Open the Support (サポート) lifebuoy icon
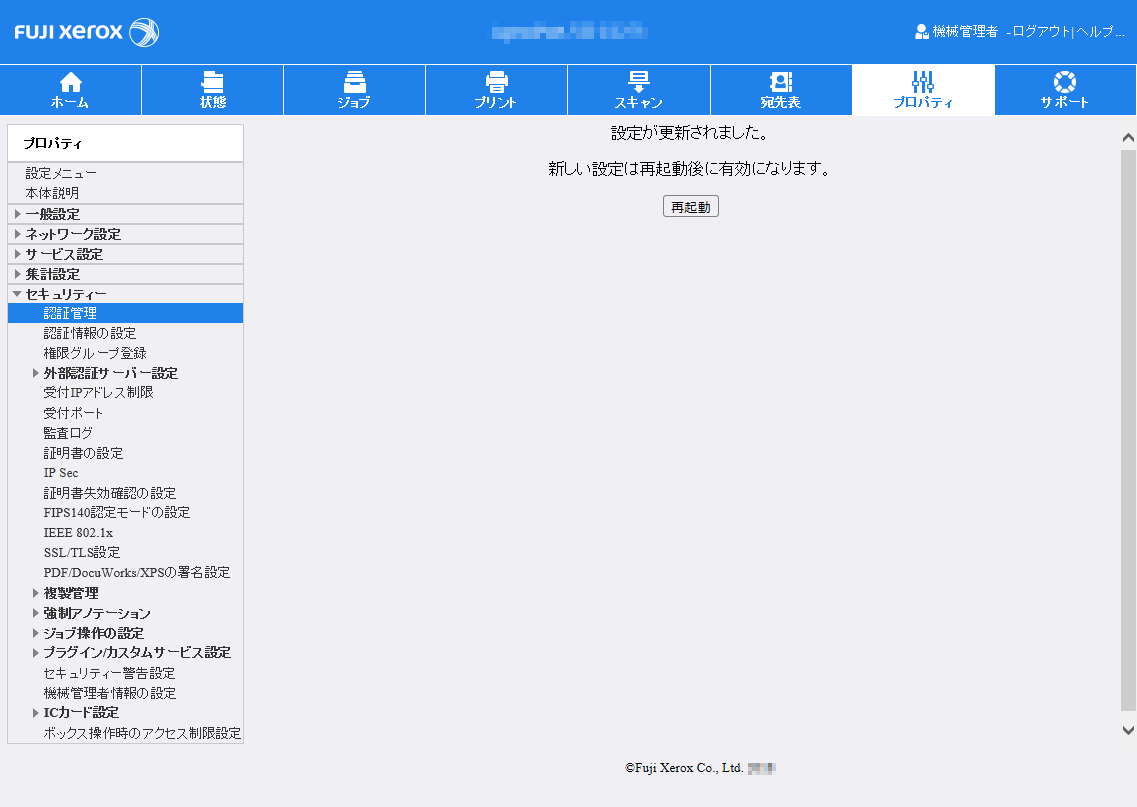Image resolution: width=1137 pixels, height=807 pixels. pos(1064,82)
